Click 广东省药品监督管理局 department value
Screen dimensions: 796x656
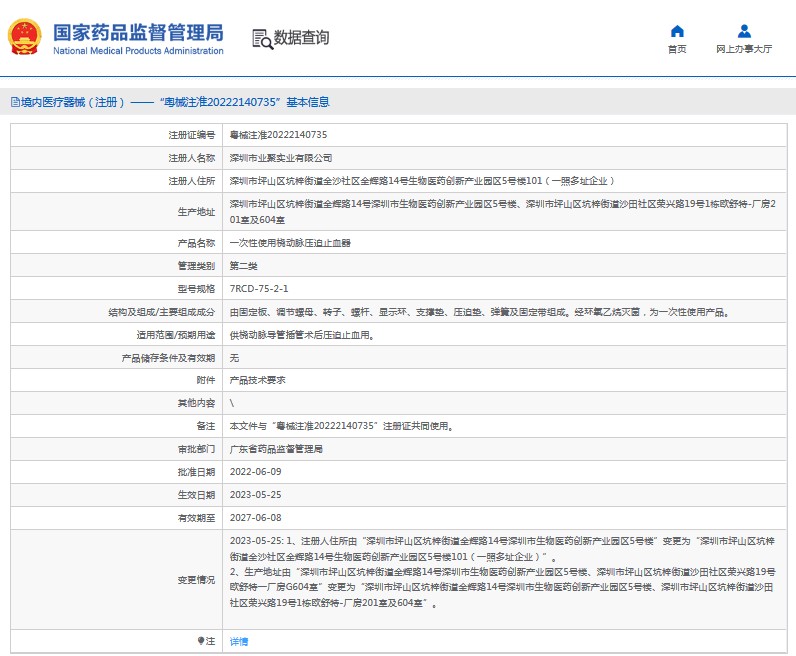[276, 449]
